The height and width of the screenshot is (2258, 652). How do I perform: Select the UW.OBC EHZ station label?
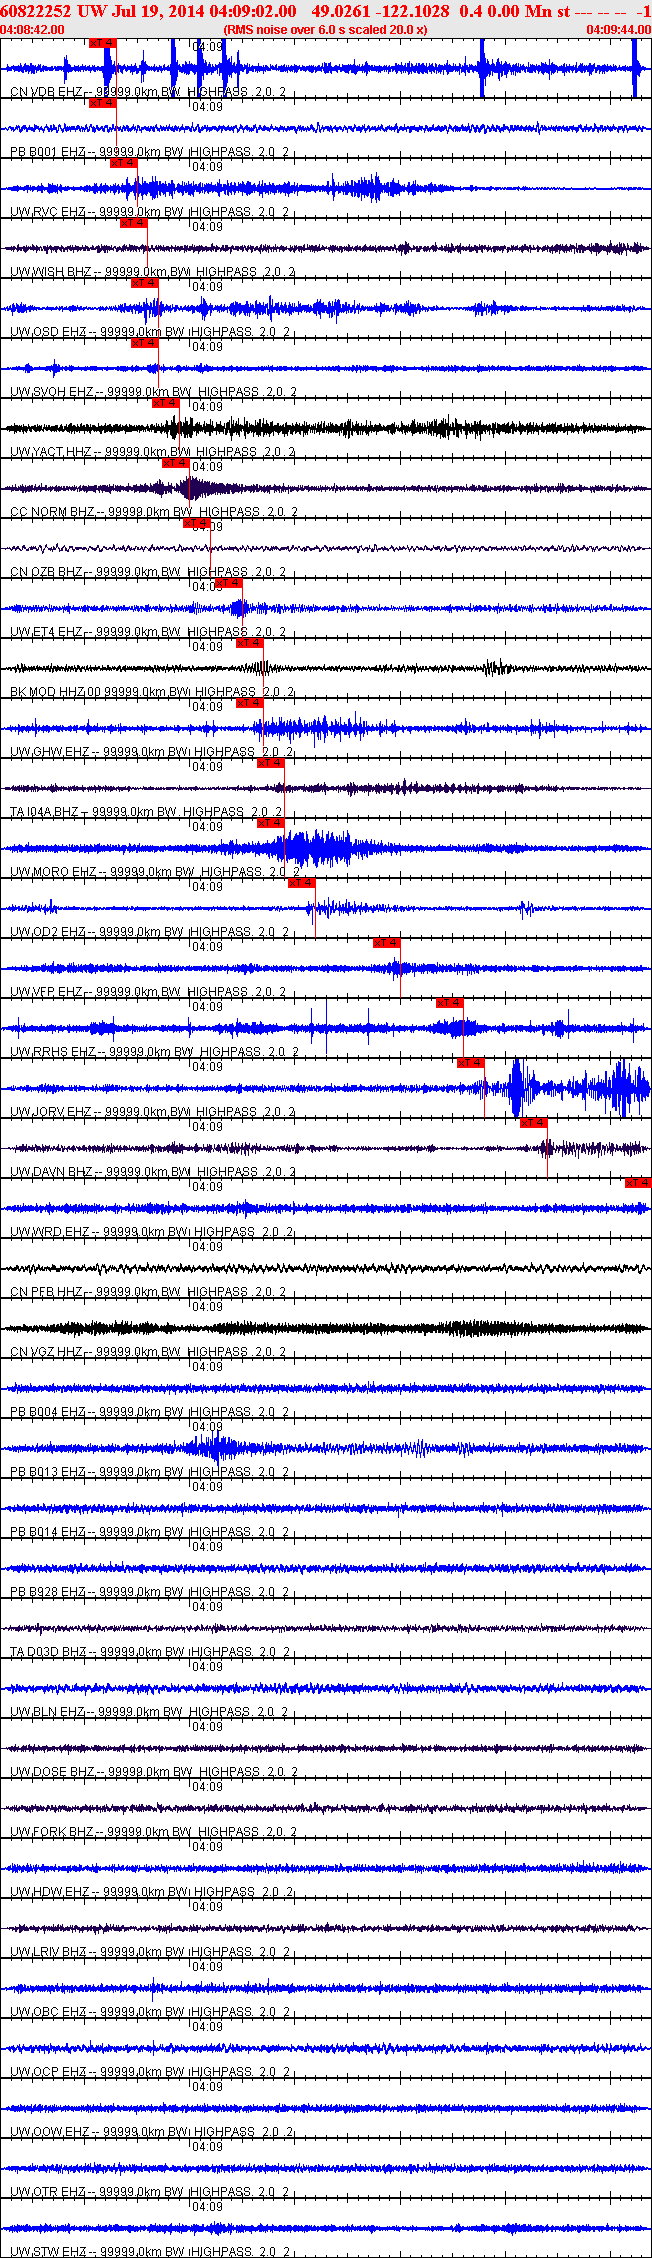tap(48, 2012)
